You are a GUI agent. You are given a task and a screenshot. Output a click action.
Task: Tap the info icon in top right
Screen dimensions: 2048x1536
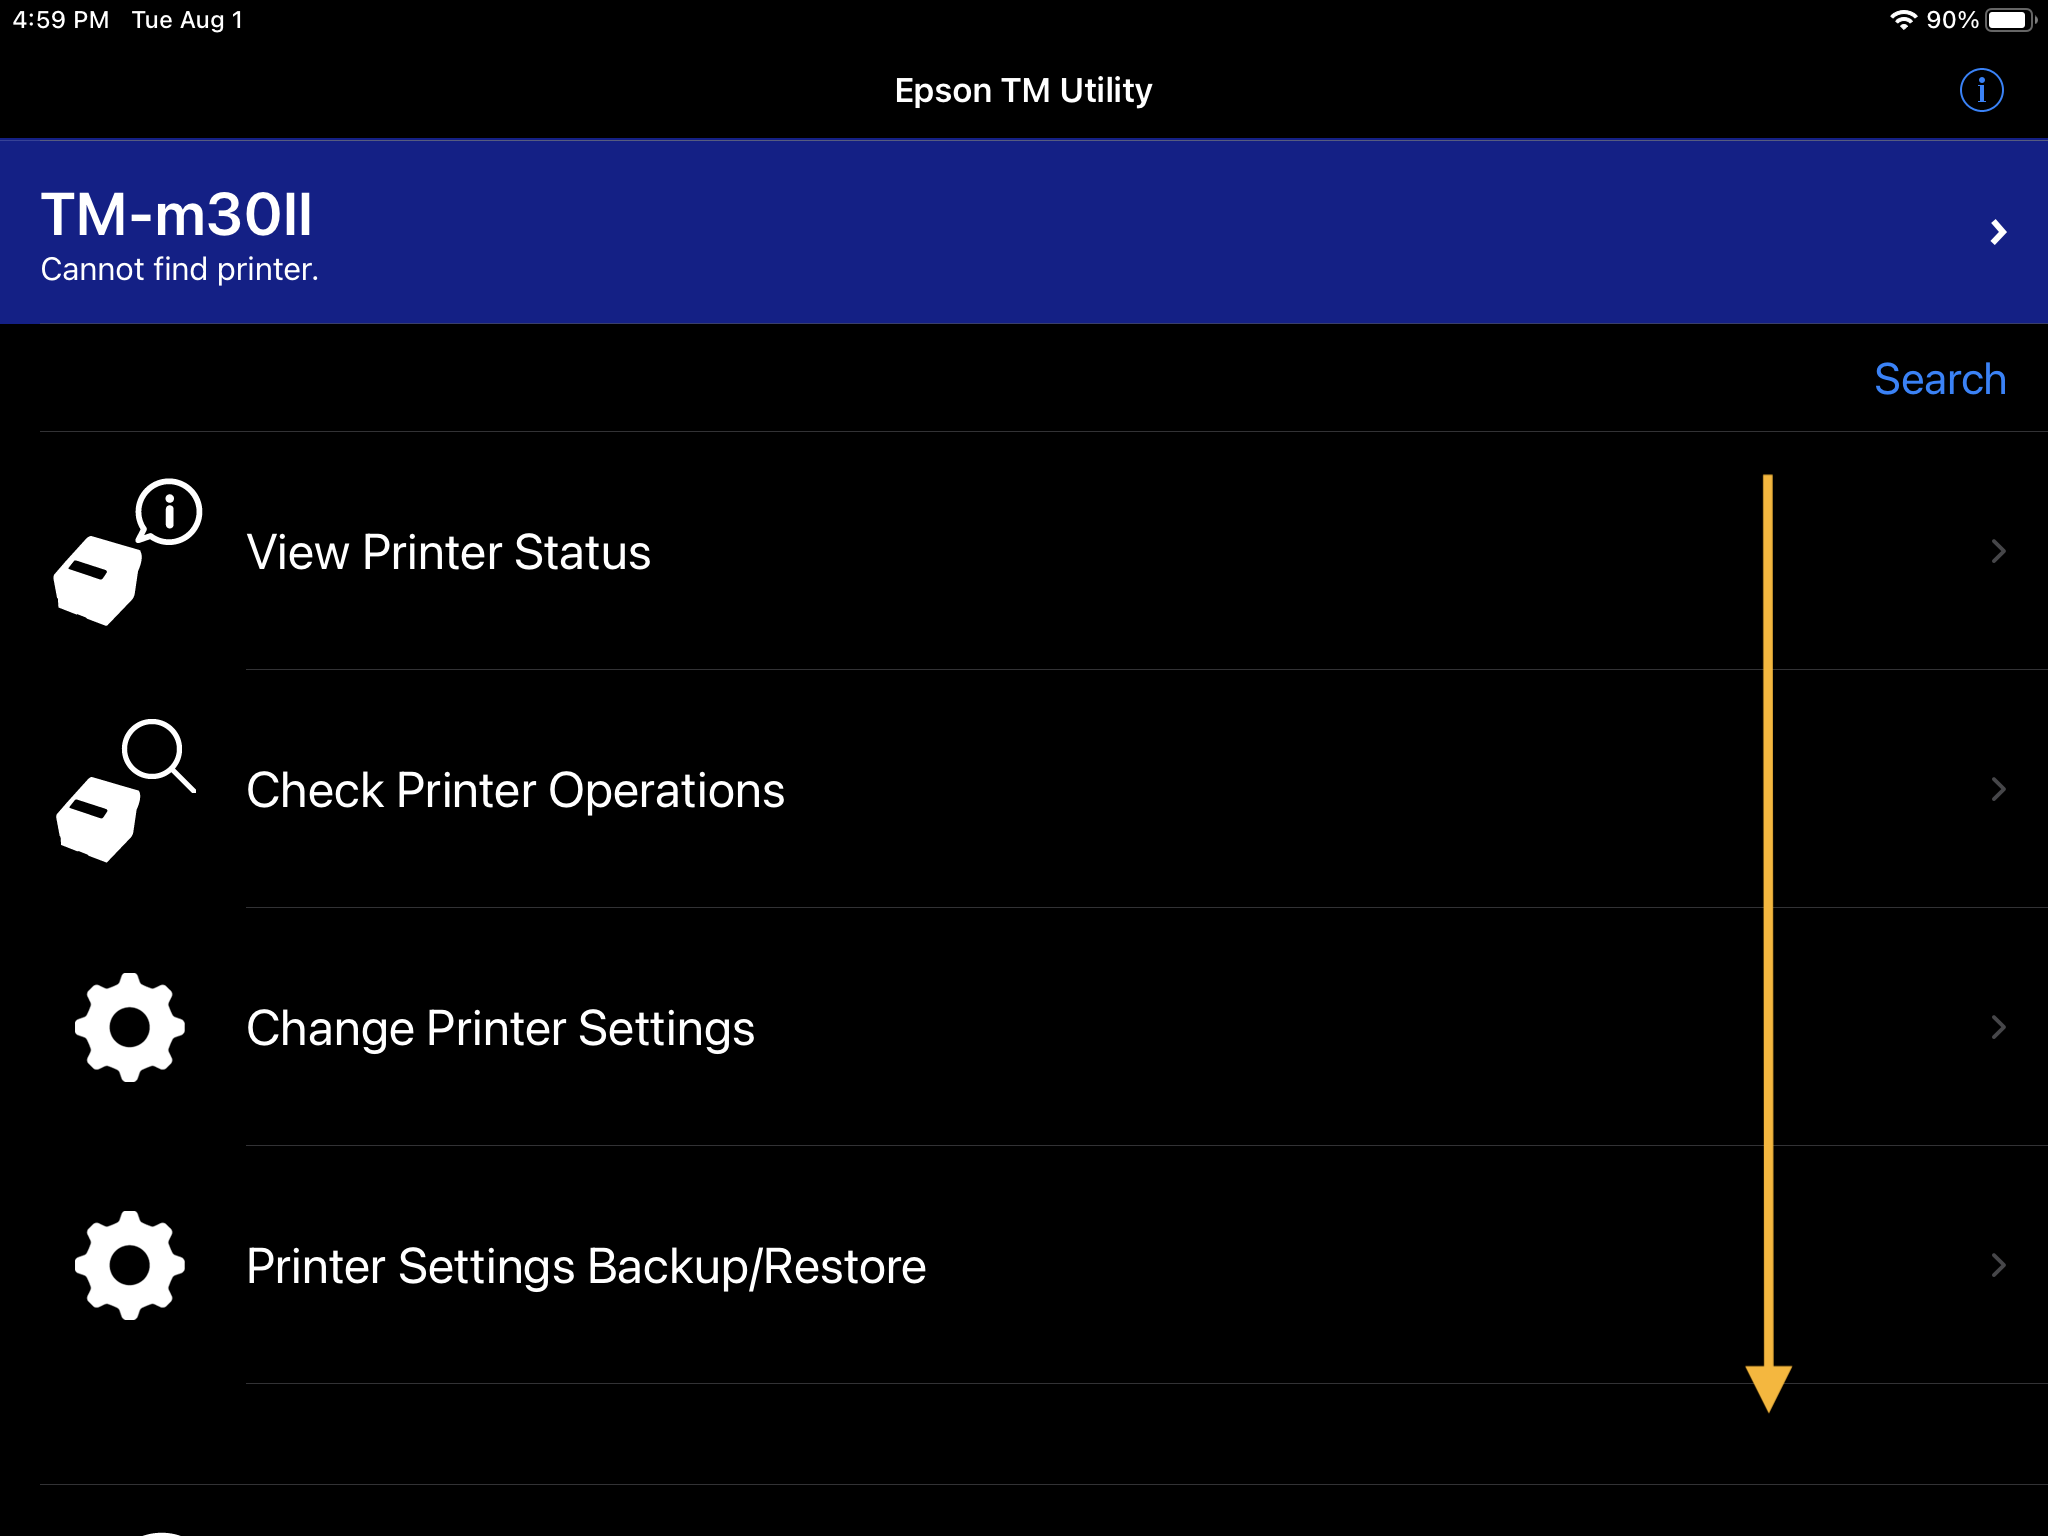(x=1980, y=91)
